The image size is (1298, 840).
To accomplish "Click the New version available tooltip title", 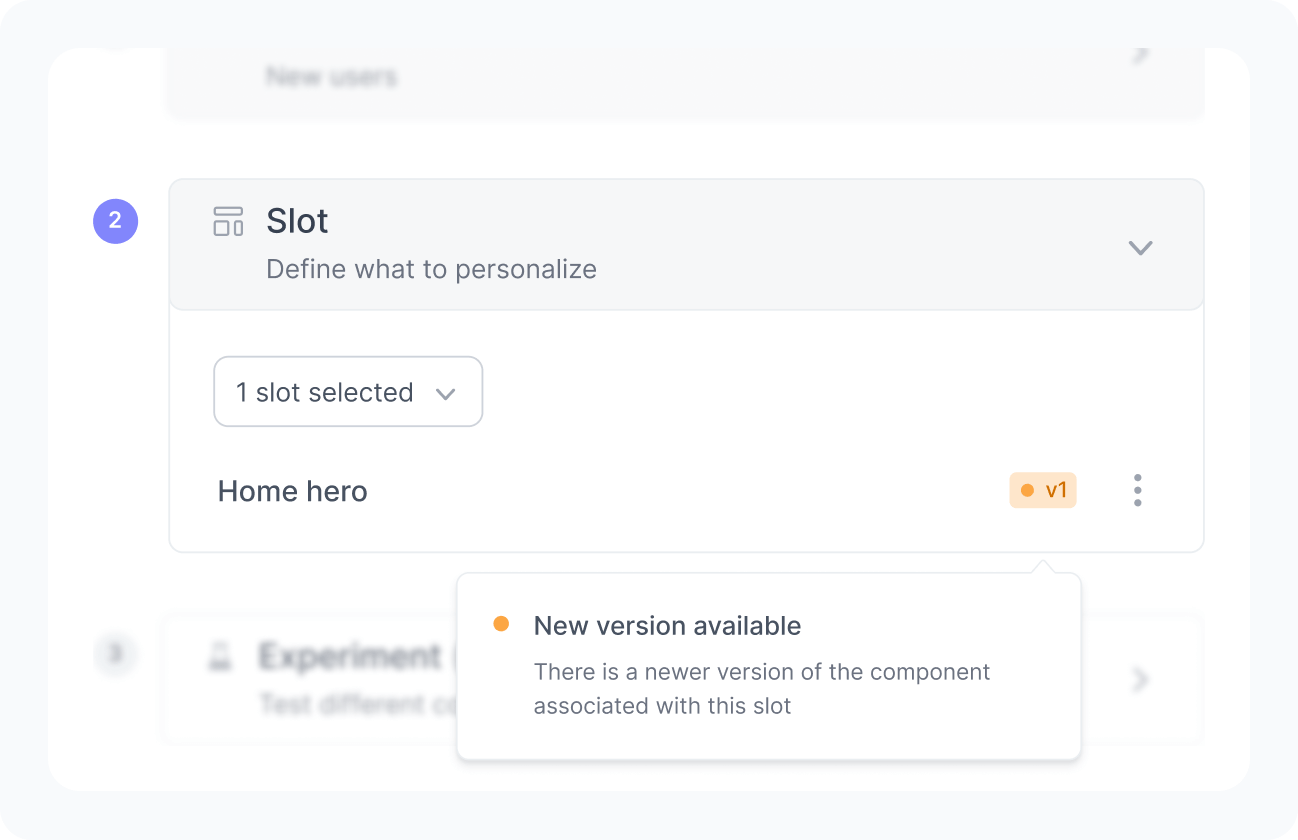I will 667,626.
